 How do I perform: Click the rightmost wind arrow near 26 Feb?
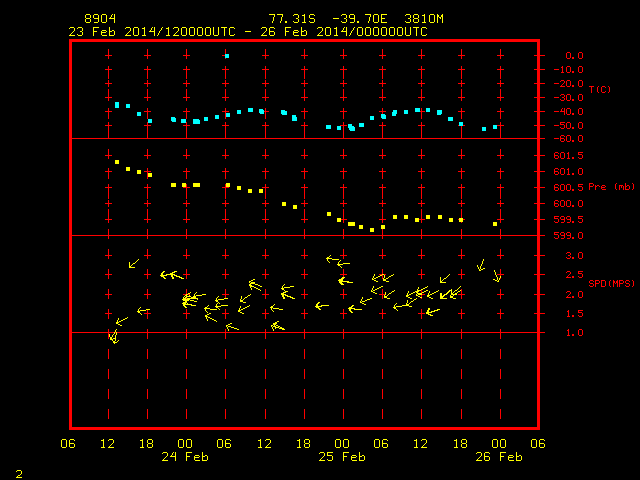click(497, 276)
